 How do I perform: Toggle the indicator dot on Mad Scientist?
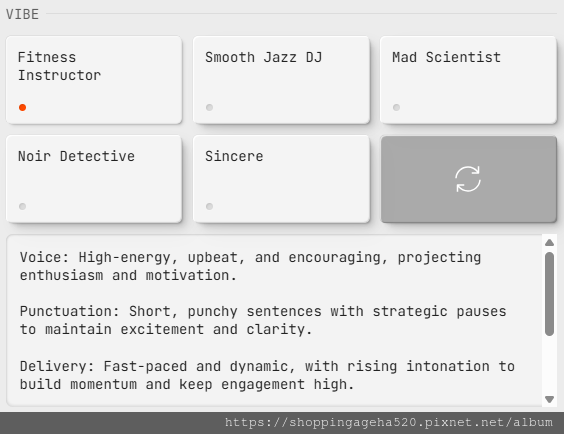coord(396,107)
